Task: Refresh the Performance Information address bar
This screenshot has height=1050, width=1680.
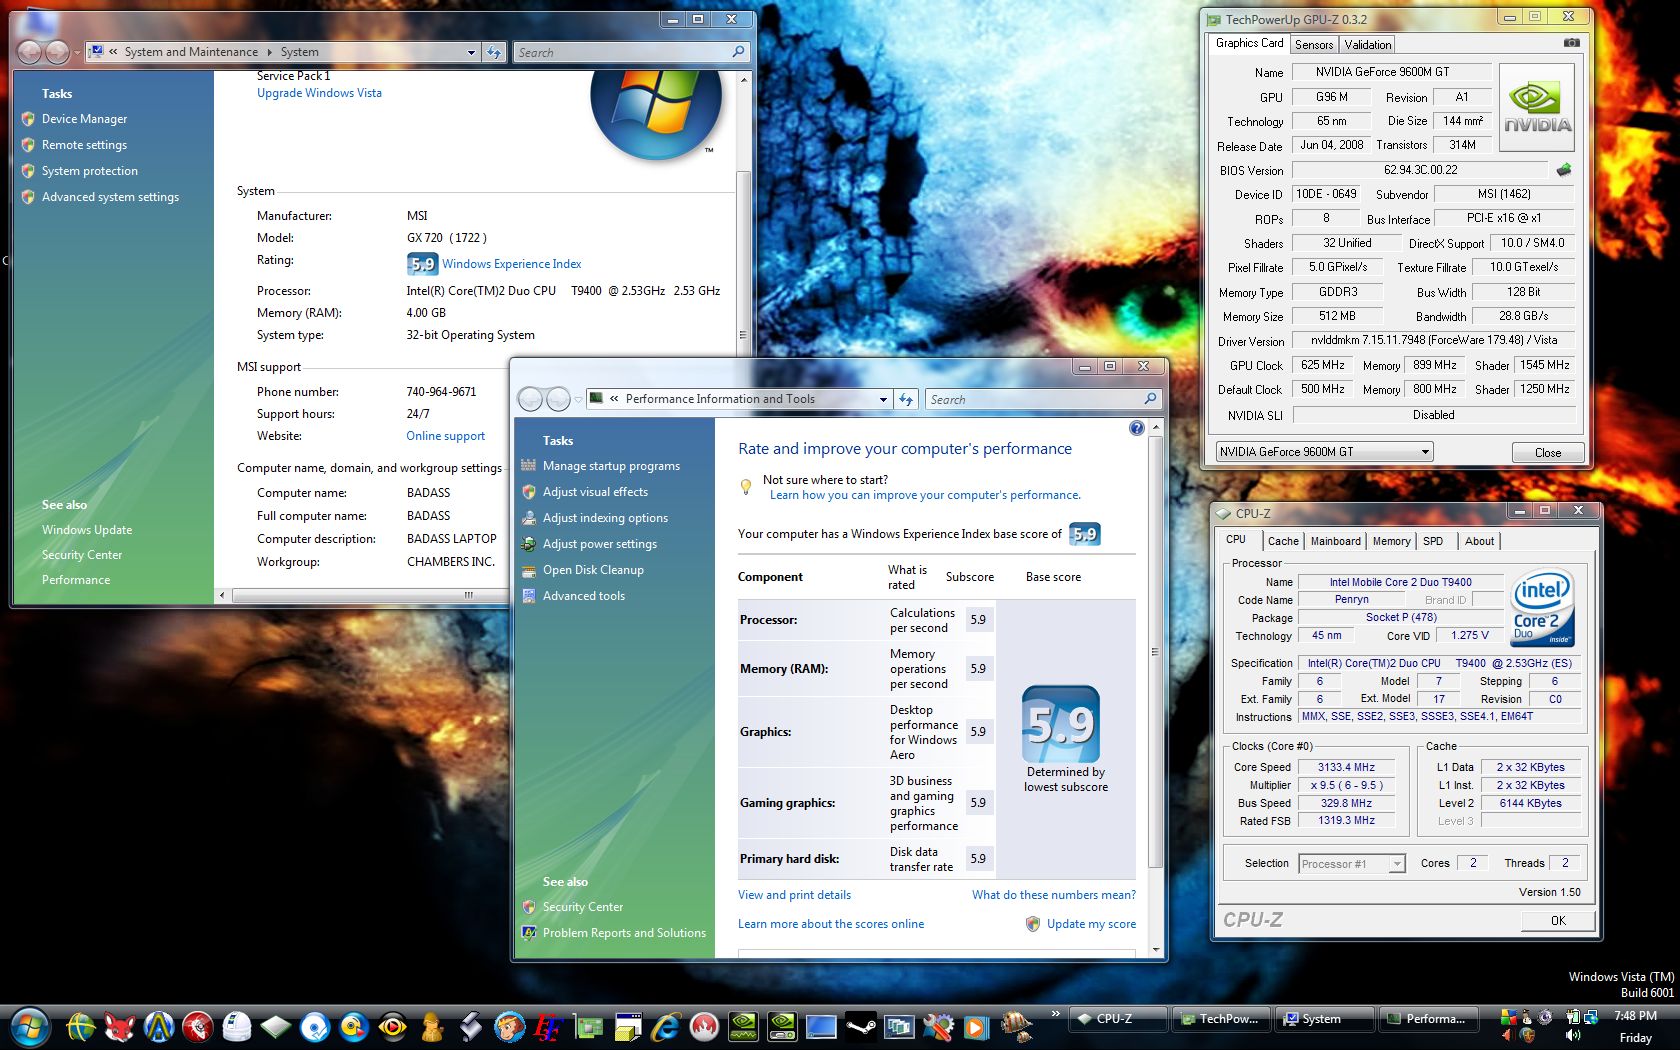Action: tap(906, 399)
